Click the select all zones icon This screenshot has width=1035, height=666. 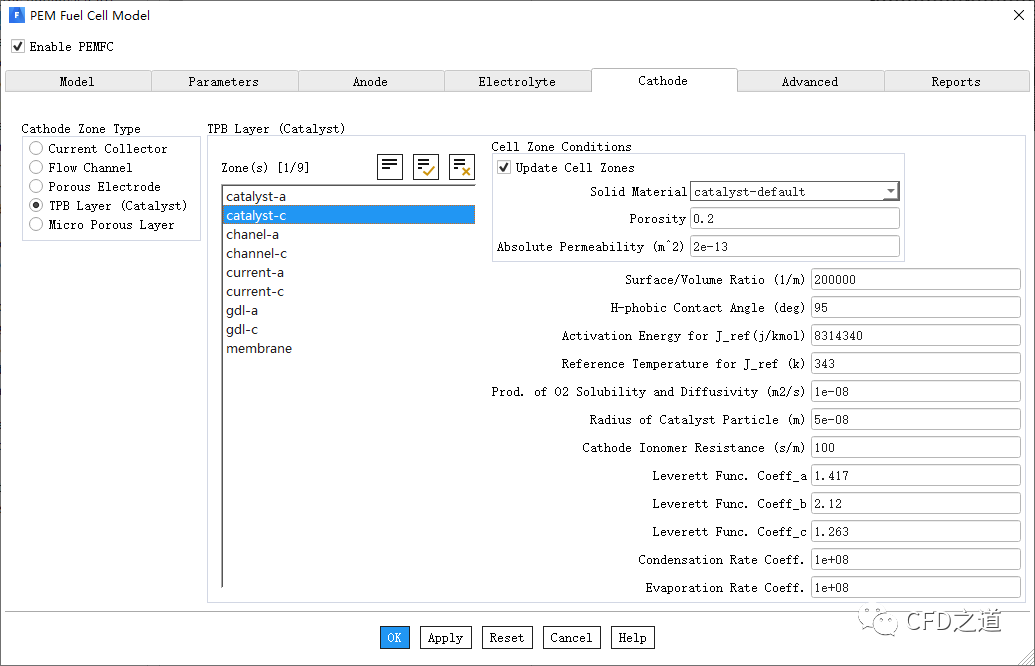click(426, 167)
